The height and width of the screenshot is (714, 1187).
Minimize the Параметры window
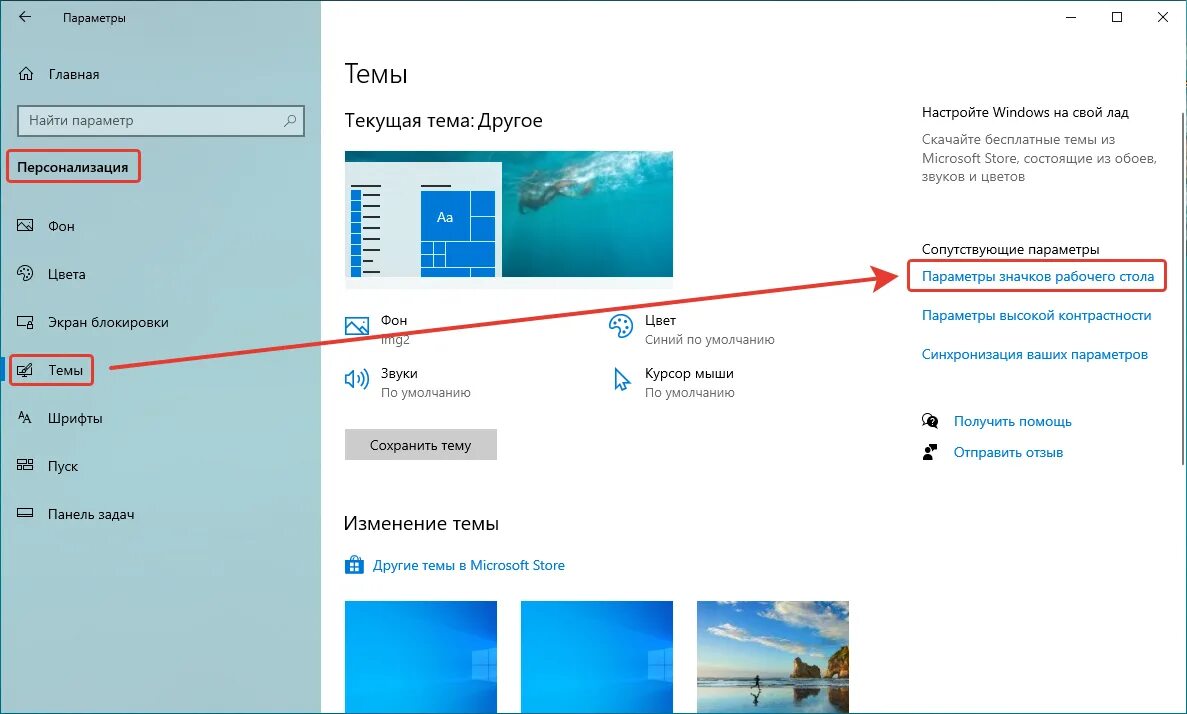pos(1071,17)
